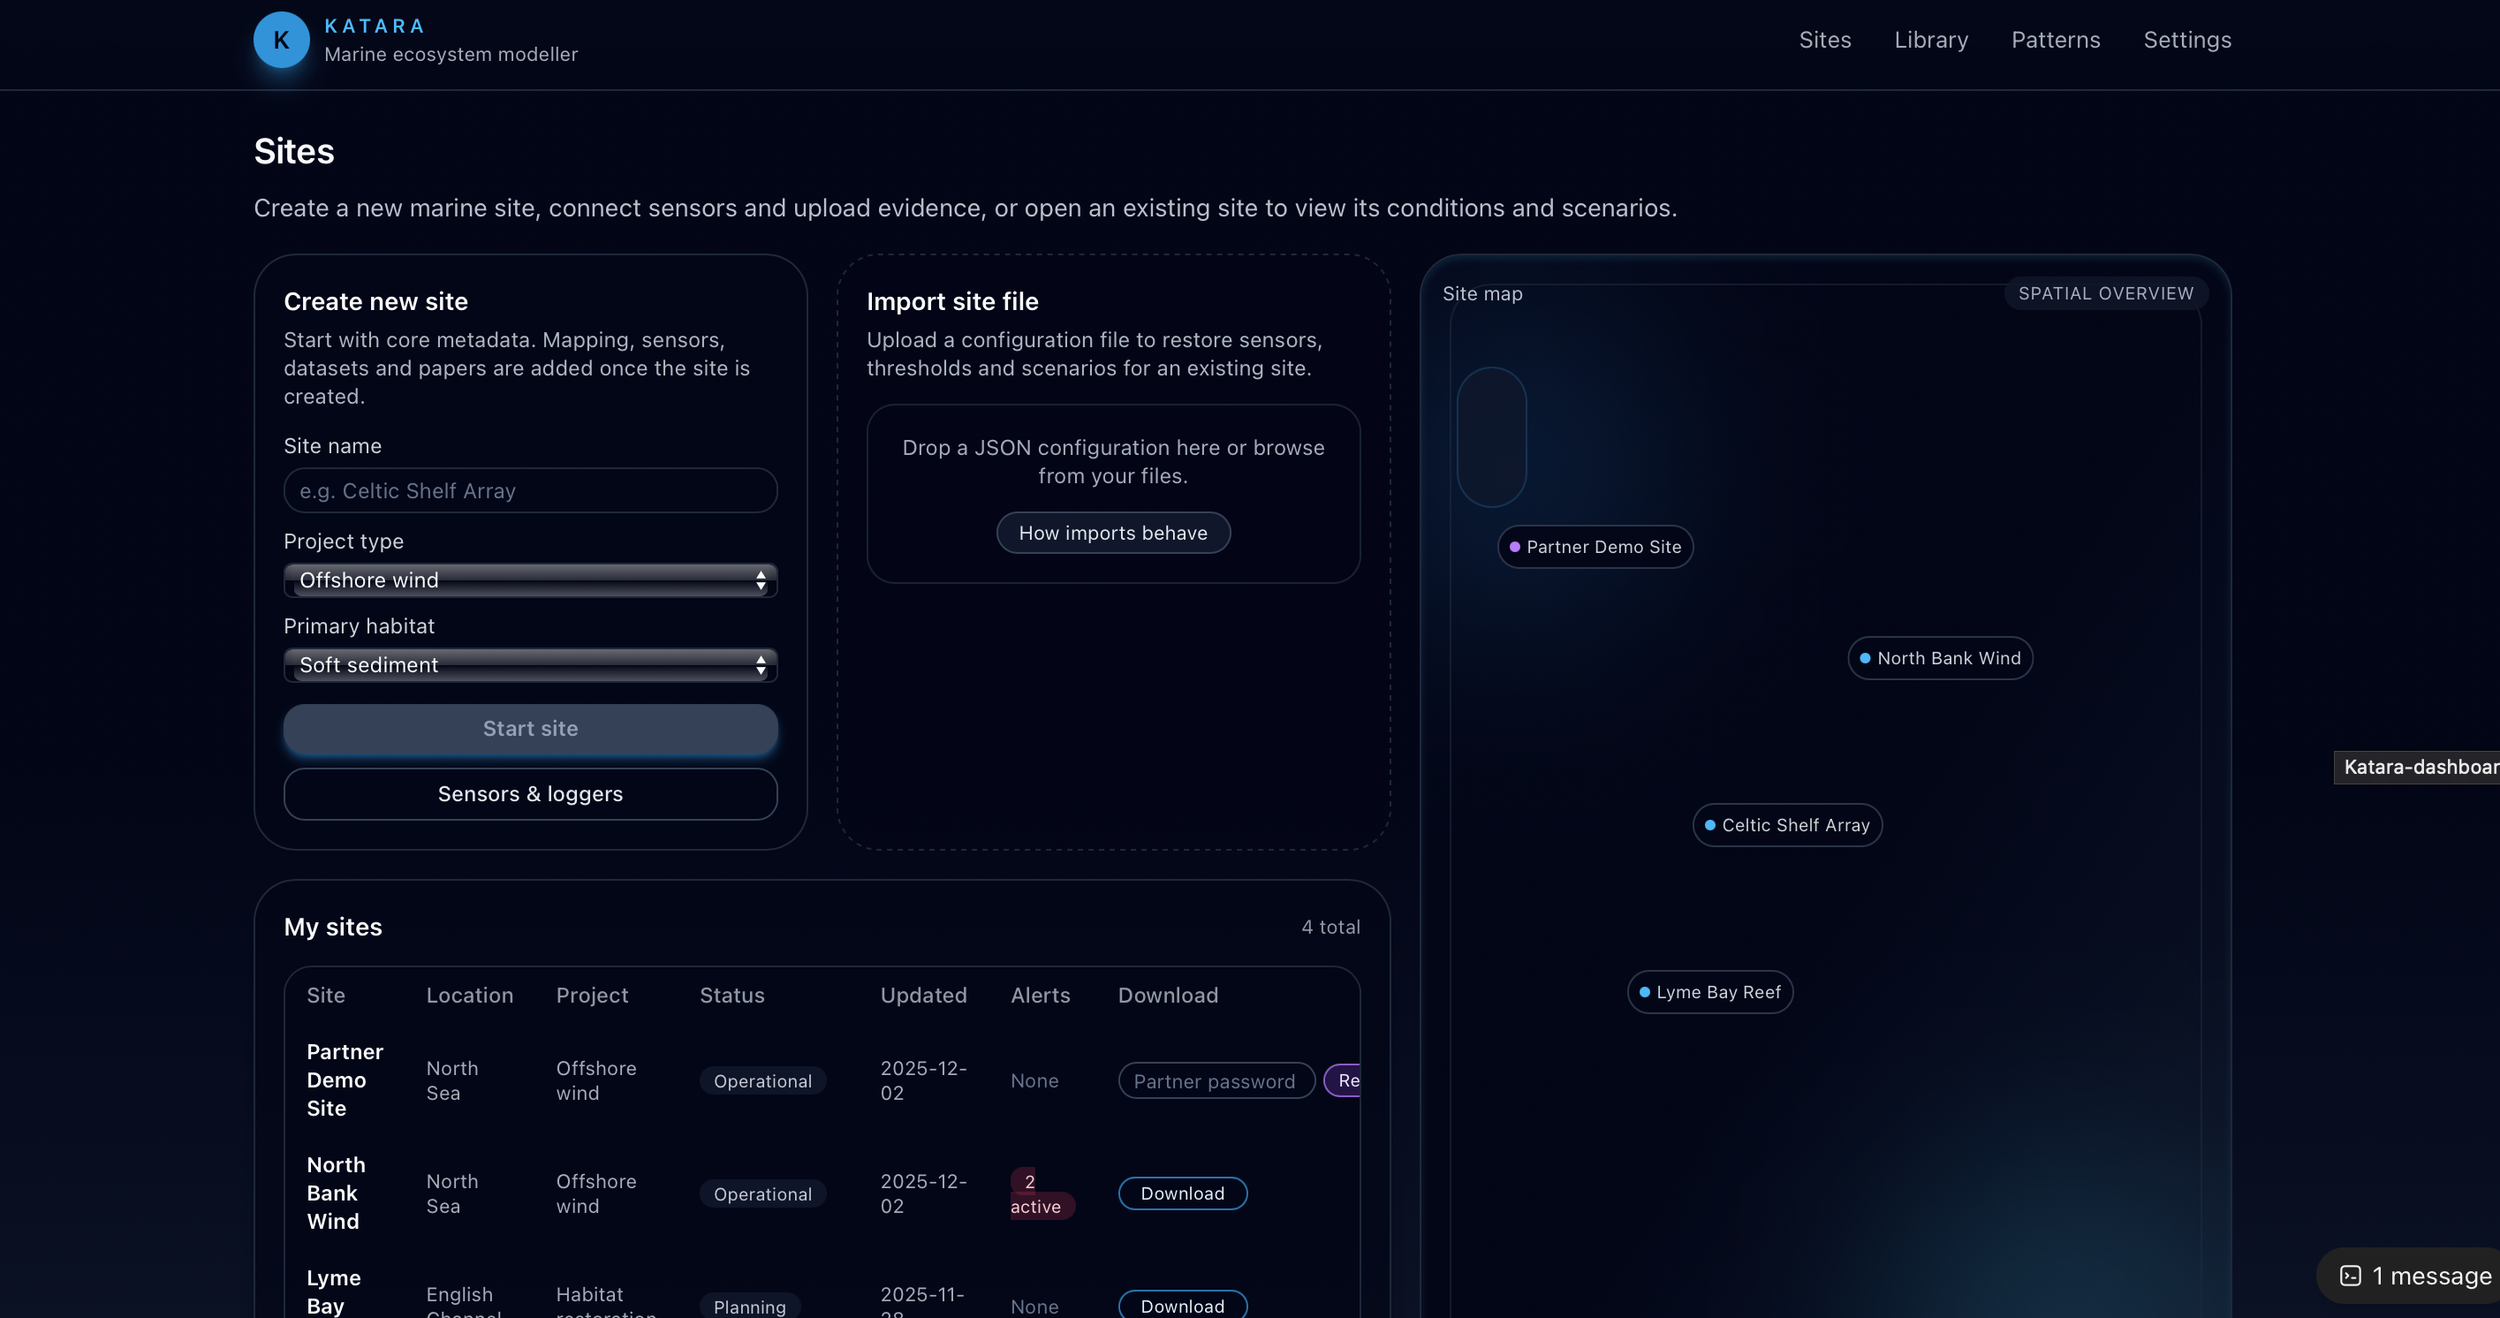Screen dimensions: 2500x1318
Task: Download the North Bank Wind site file
Action: pos(1182,1193)
